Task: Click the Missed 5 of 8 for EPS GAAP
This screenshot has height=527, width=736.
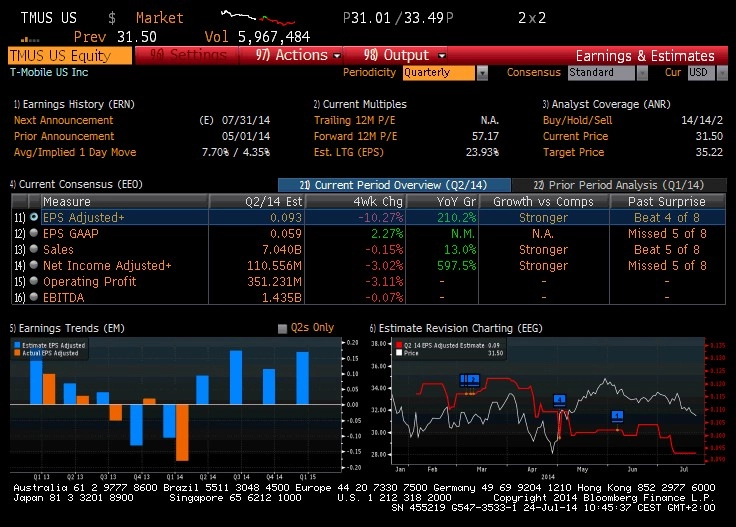Action: (667, 233)
